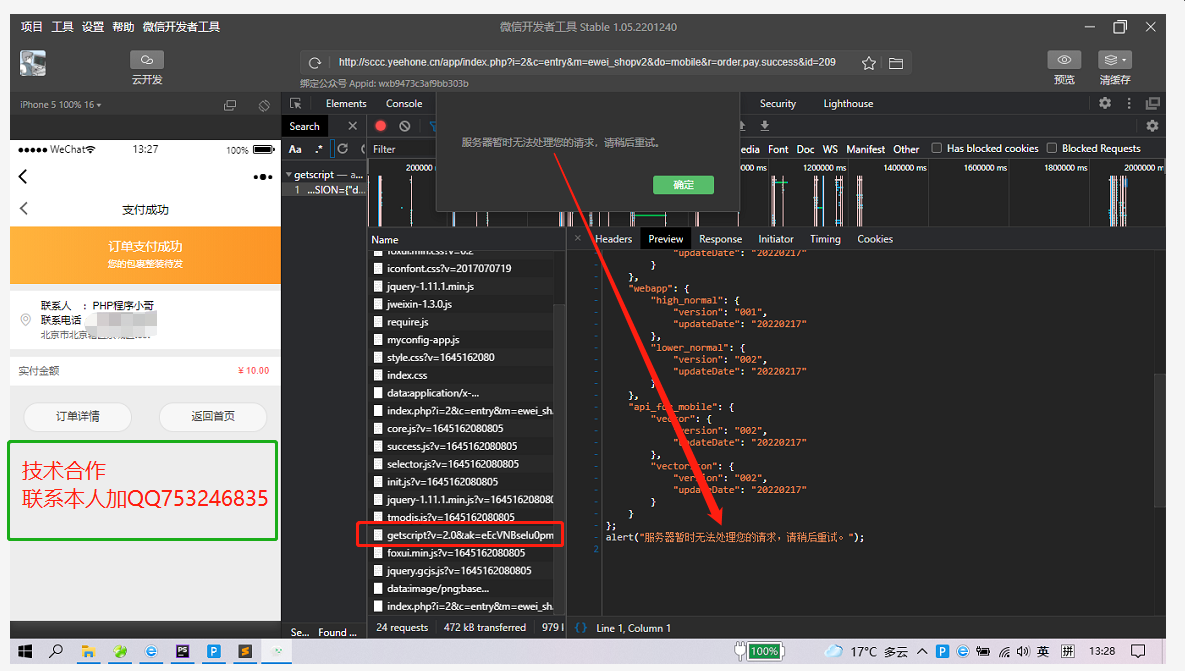The width and height of the screenshot is (1185, 671).
Task: Select the tmodjs.js?v=1645162080805 request
Action: click(x=463, y=518)
